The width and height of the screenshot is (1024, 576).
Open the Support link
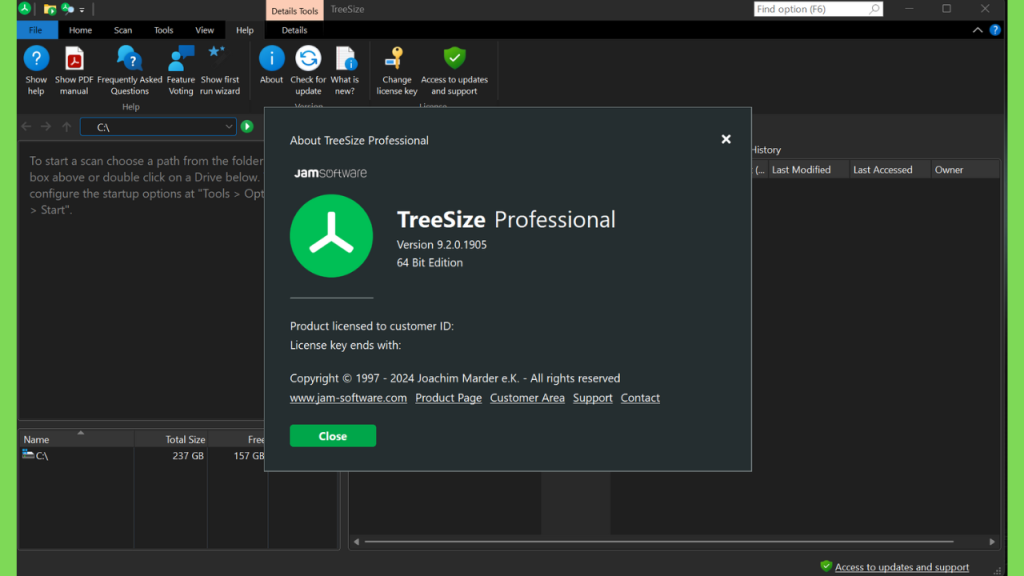point(592,398)
